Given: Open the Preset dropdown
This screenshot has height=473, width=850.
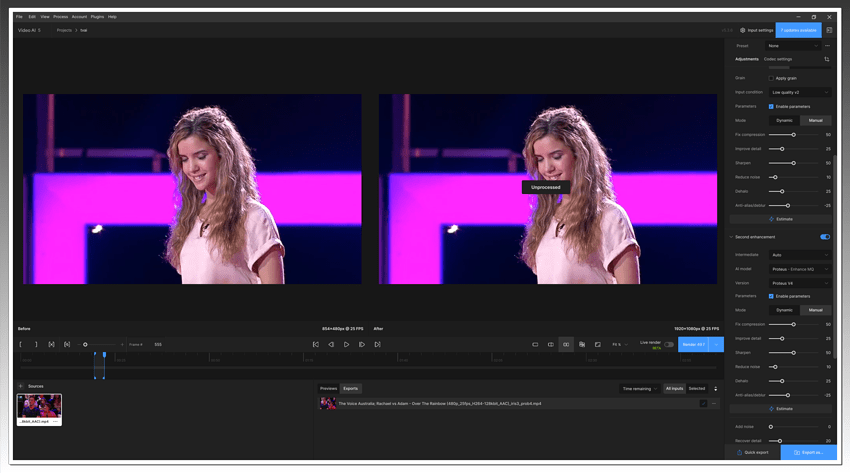Looking at the screenshot, I should [x=793, y=46].
